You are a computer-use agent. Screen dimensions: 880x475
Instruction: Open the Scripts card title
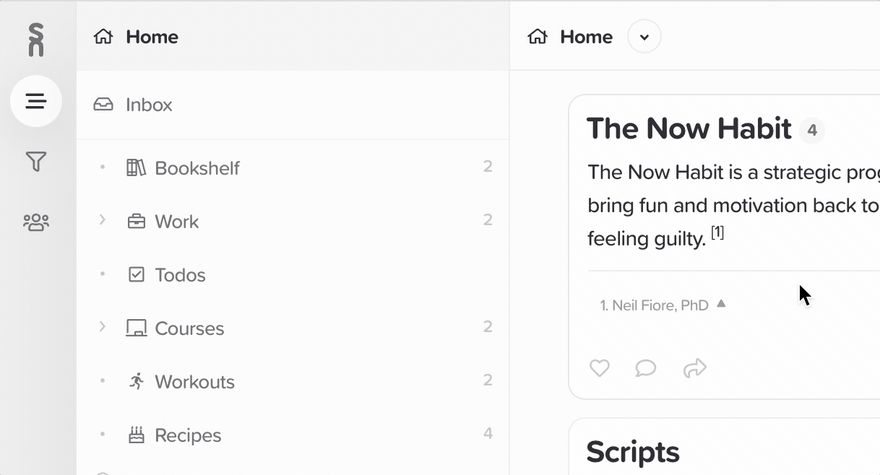(632, 452)
